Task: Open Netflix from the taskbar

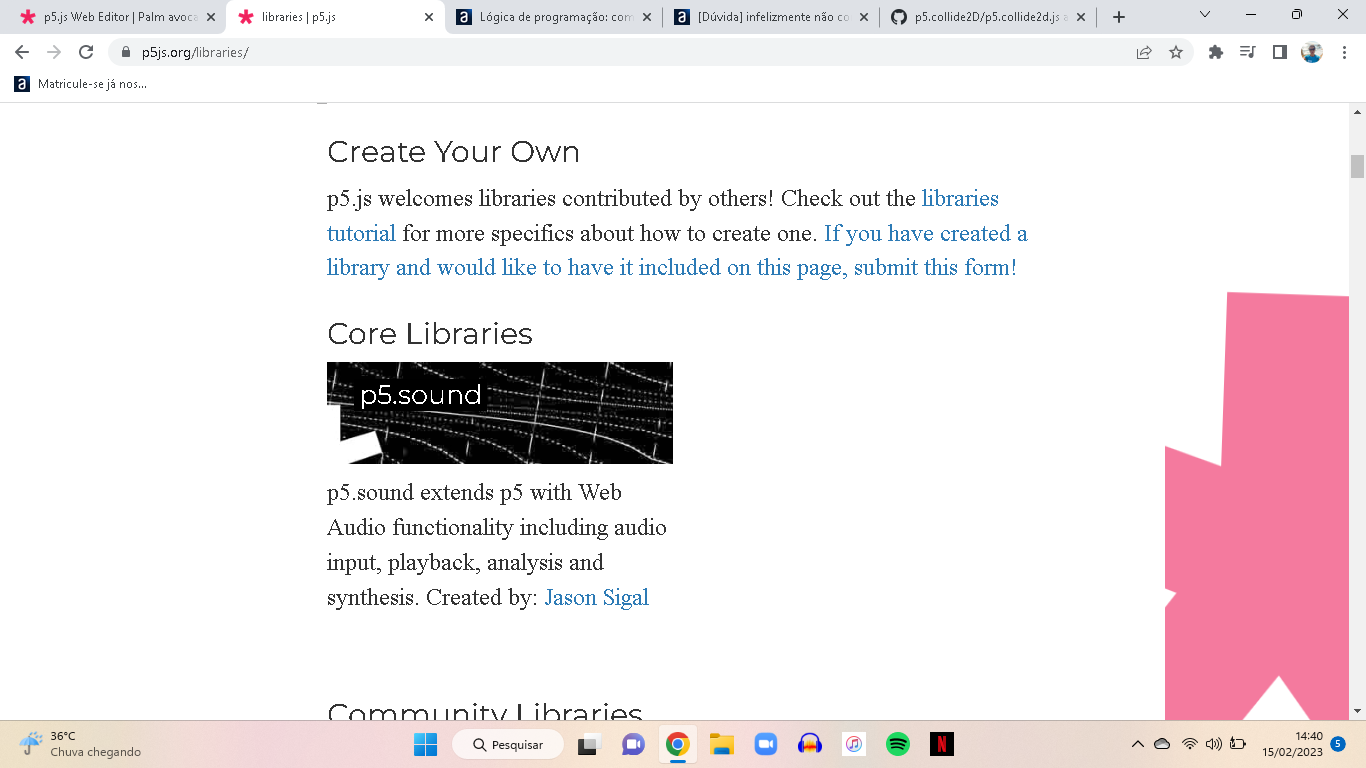Action: click(x=941, y=744)
